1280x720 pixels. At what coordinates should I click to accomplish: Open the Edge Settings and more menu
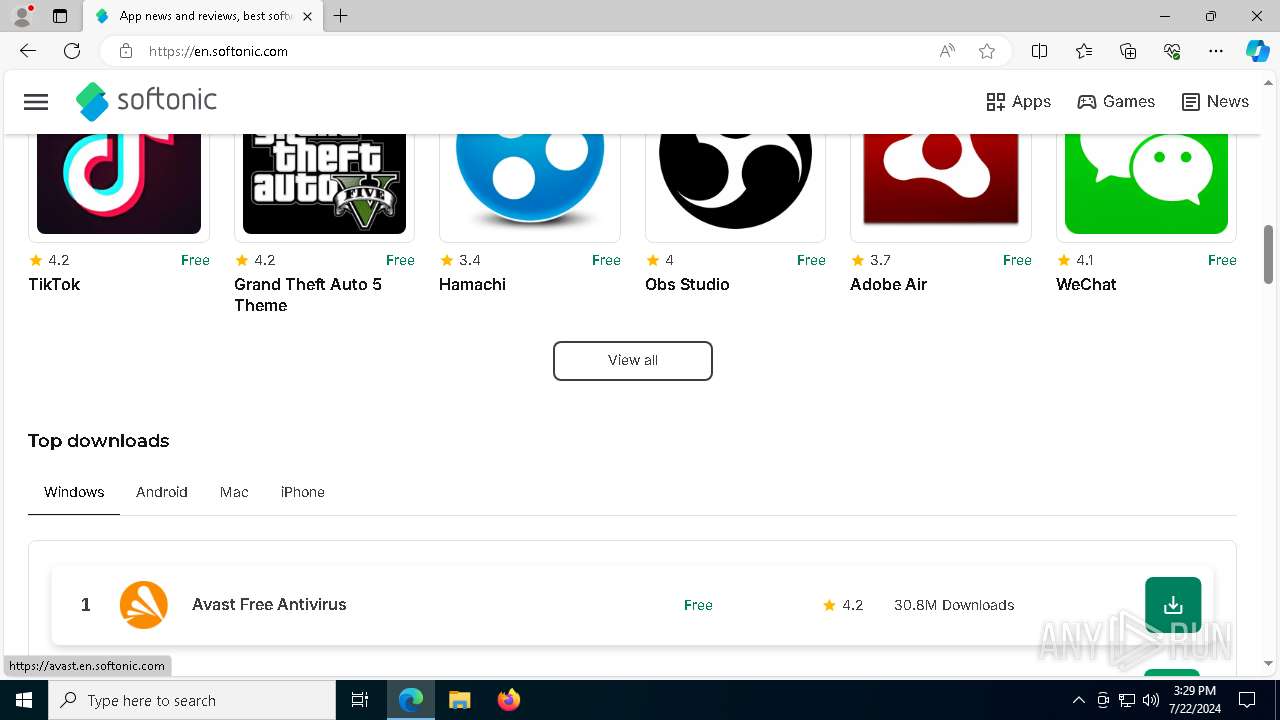tap(1216, 51)
